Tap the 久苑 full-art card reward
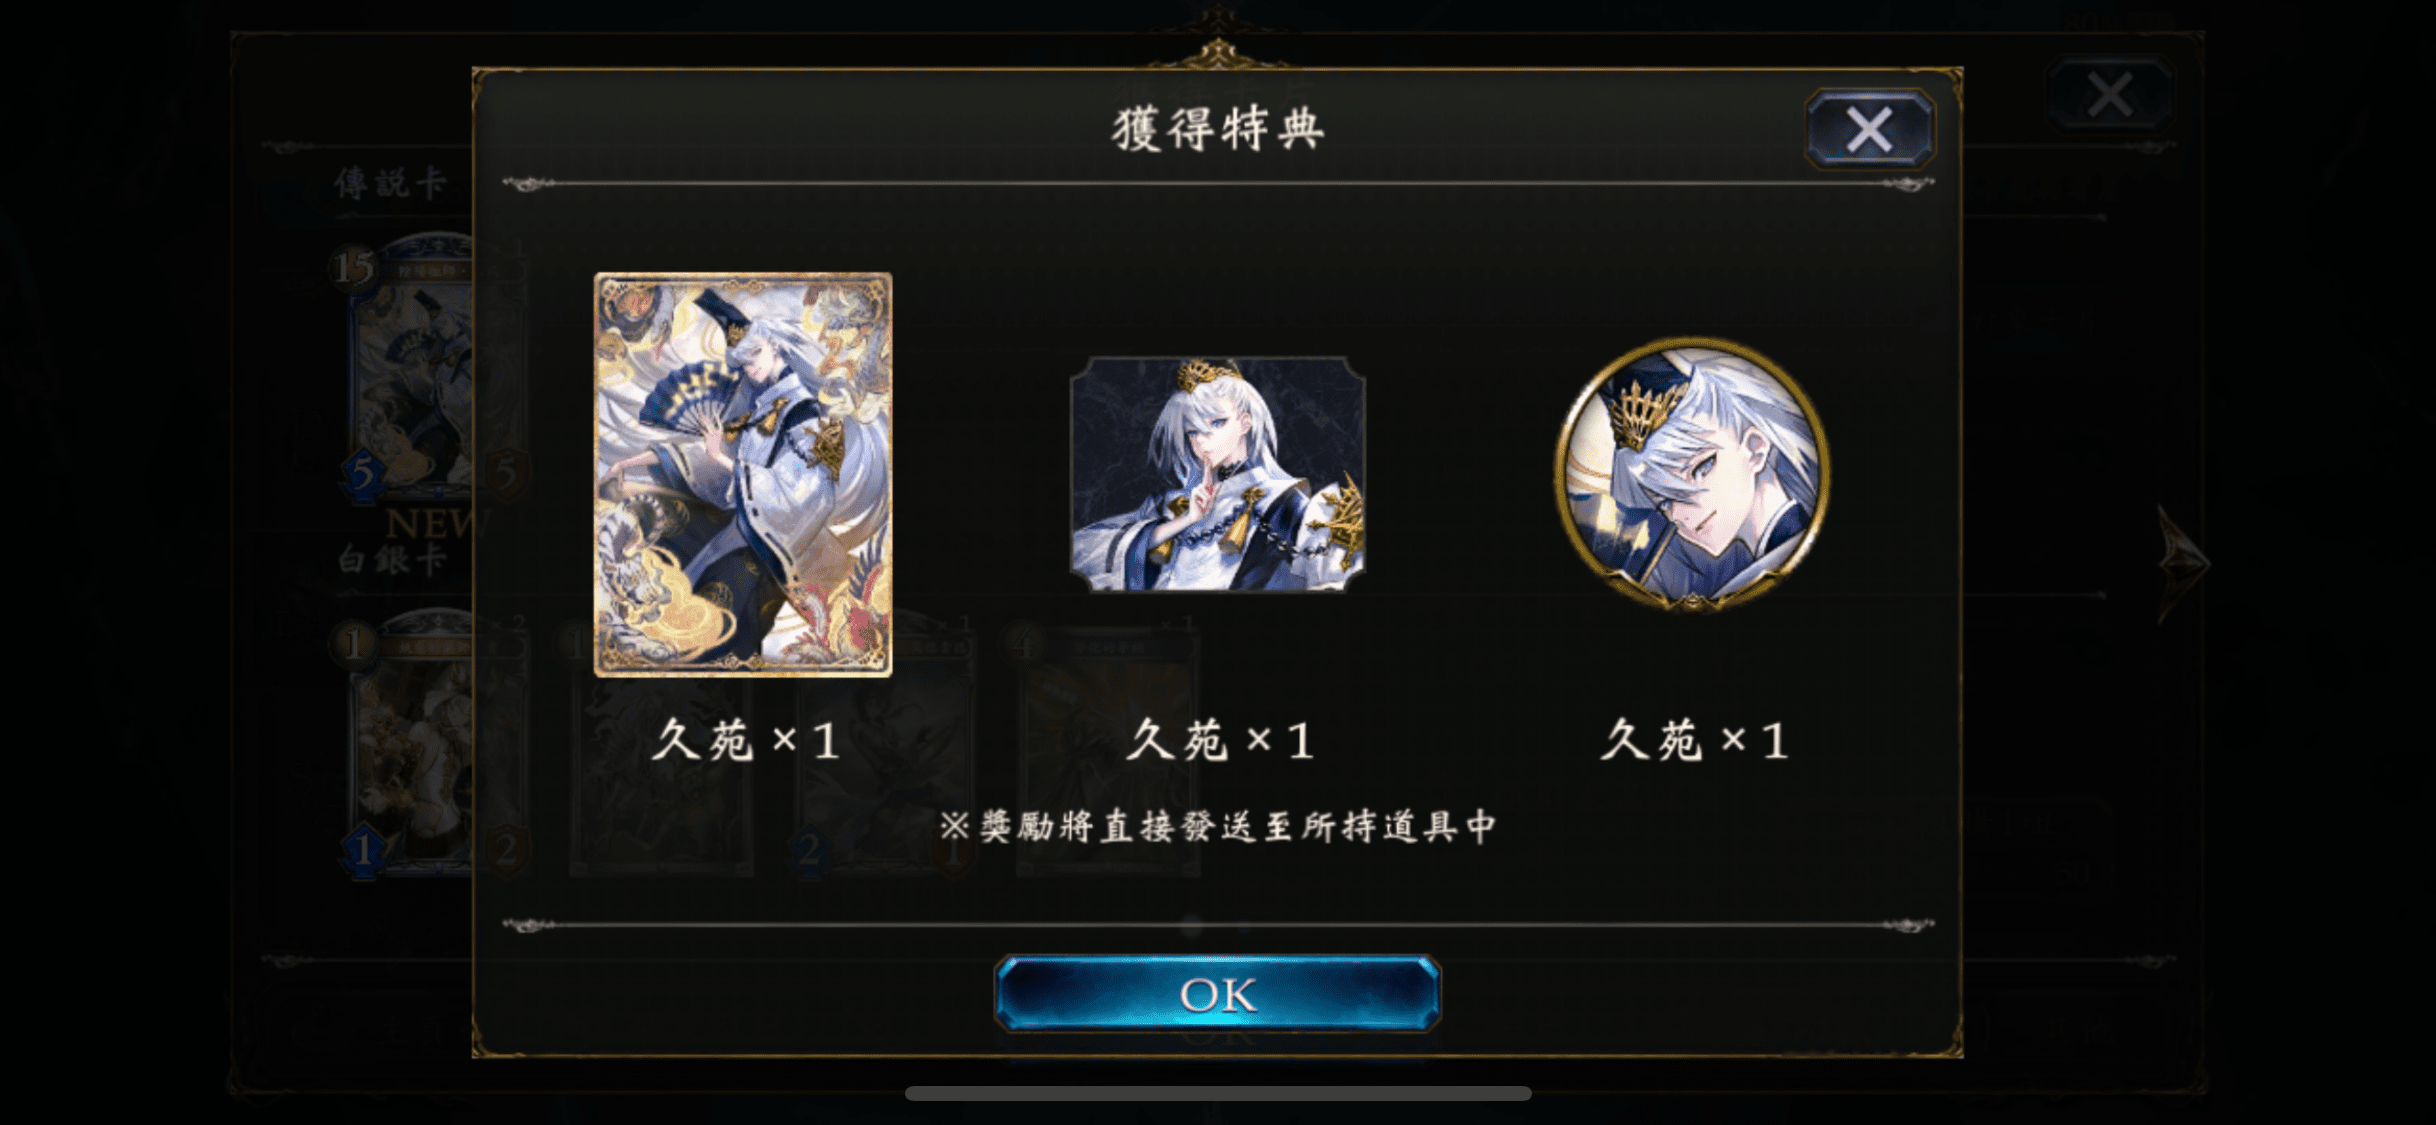The width and height of the screenshot is (2436, 1125). [x=743, y=475]
